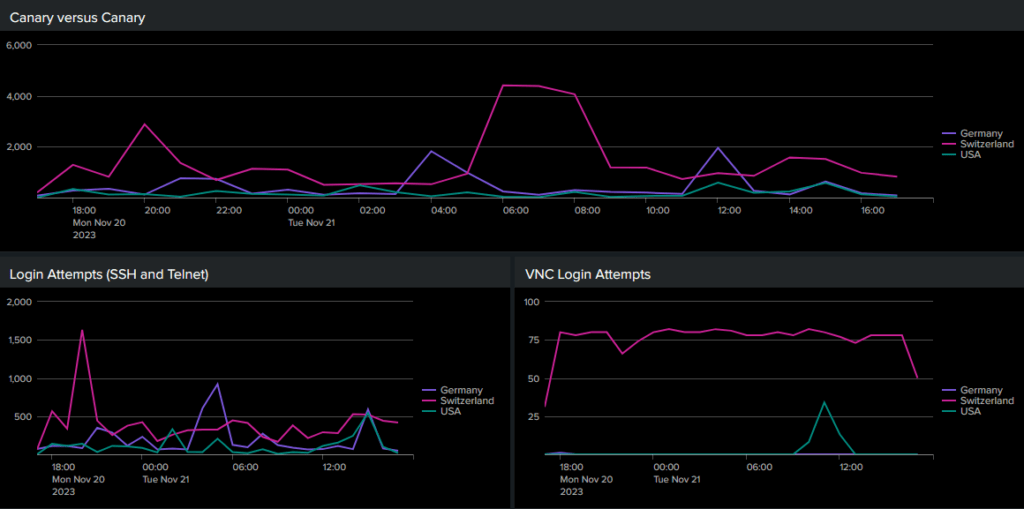Click Germany's tallest peak in SSH and Telnet chart
This screenshot has height=509, width=1024.
pos(218,384)
